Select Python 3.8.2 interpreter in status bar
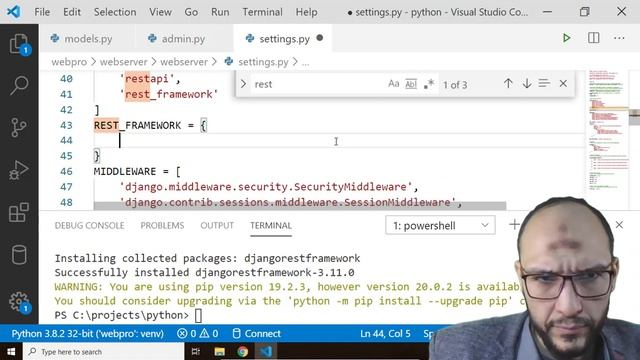640x360 pixels. point(87,334)
